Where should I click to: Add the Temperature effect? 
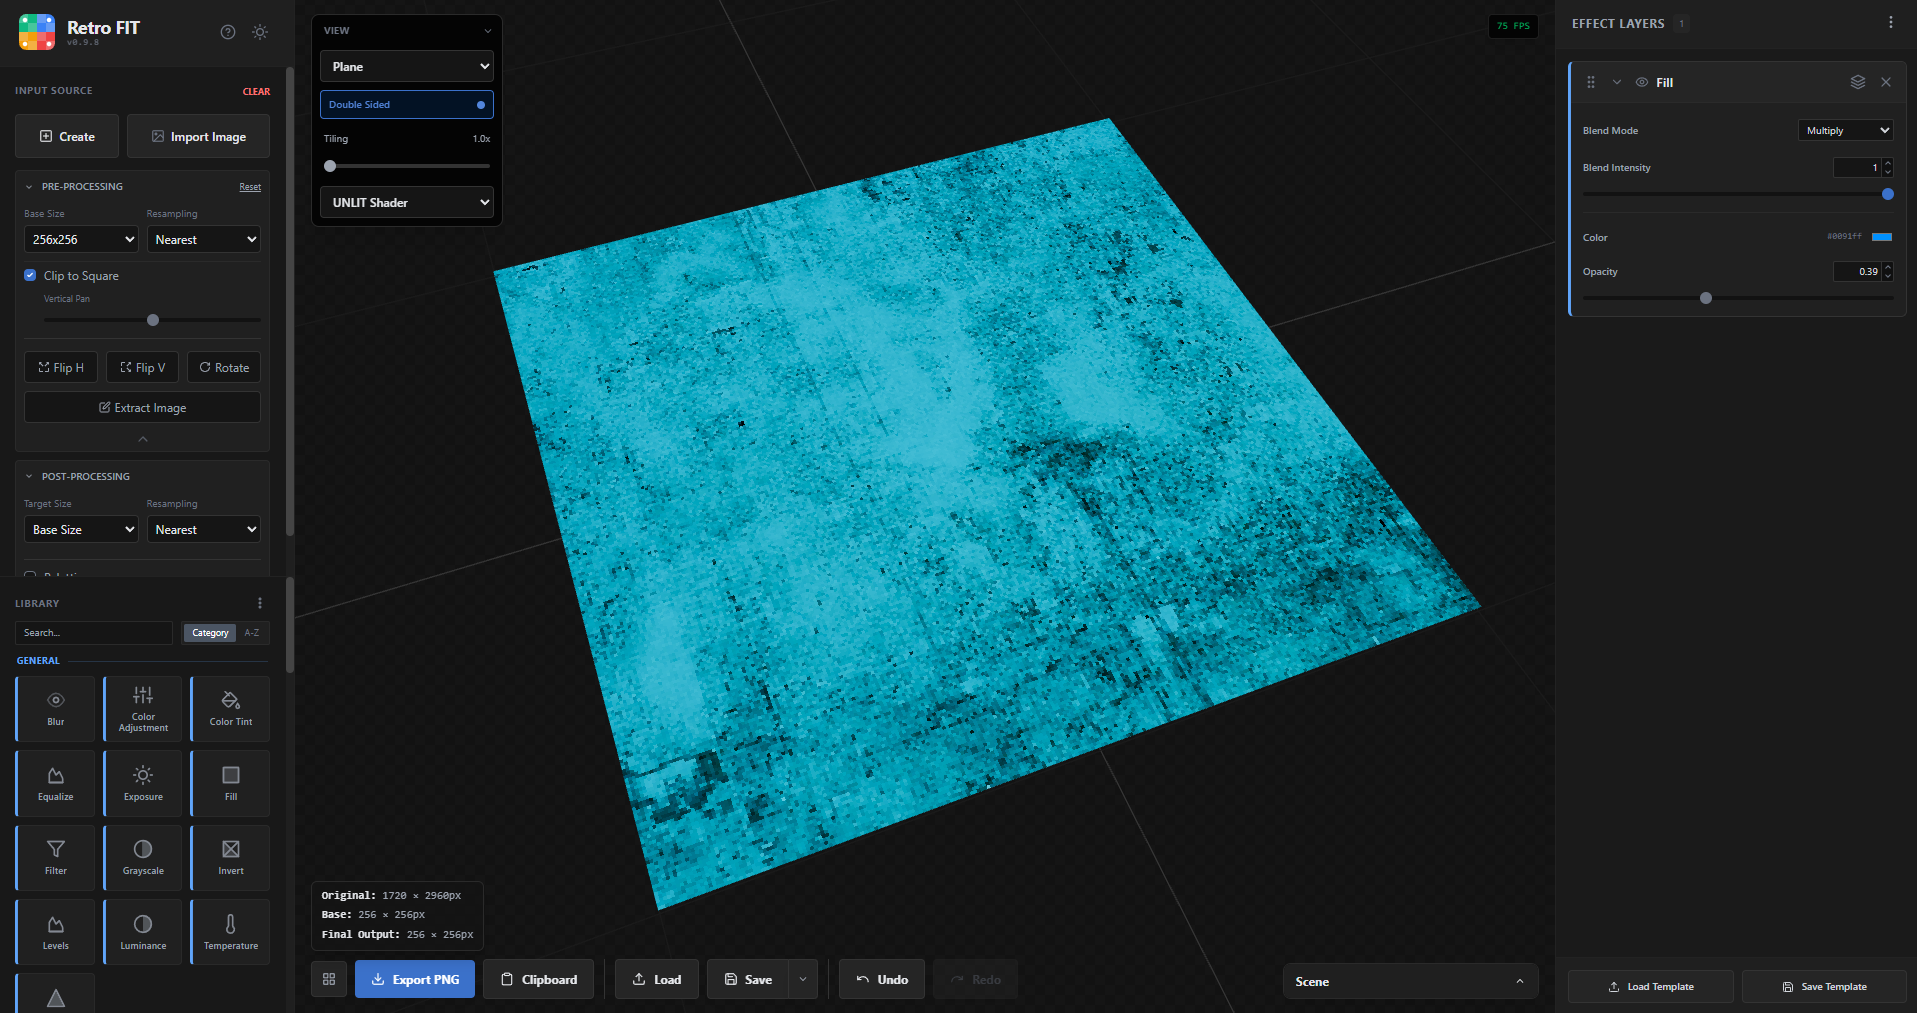(x=231, y=932)
